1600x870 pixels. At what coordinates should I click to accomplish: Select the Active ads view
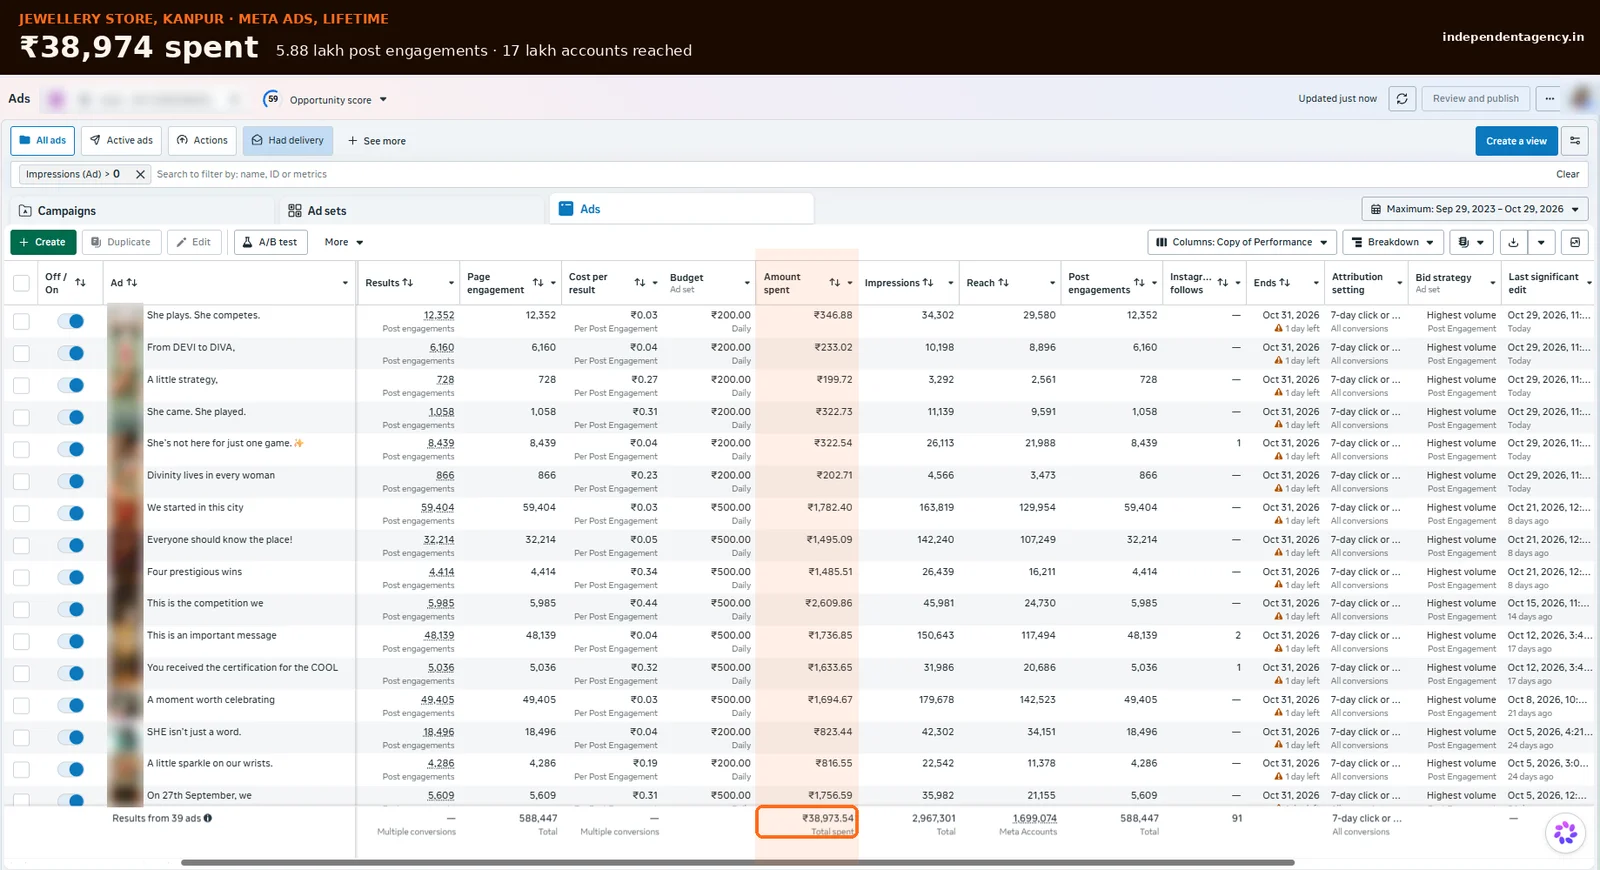[121, 141]
